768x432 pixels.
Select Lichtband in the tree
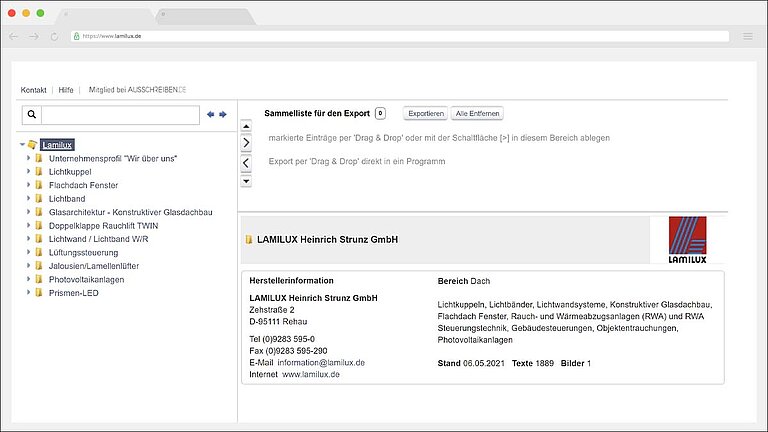(67, 199)
